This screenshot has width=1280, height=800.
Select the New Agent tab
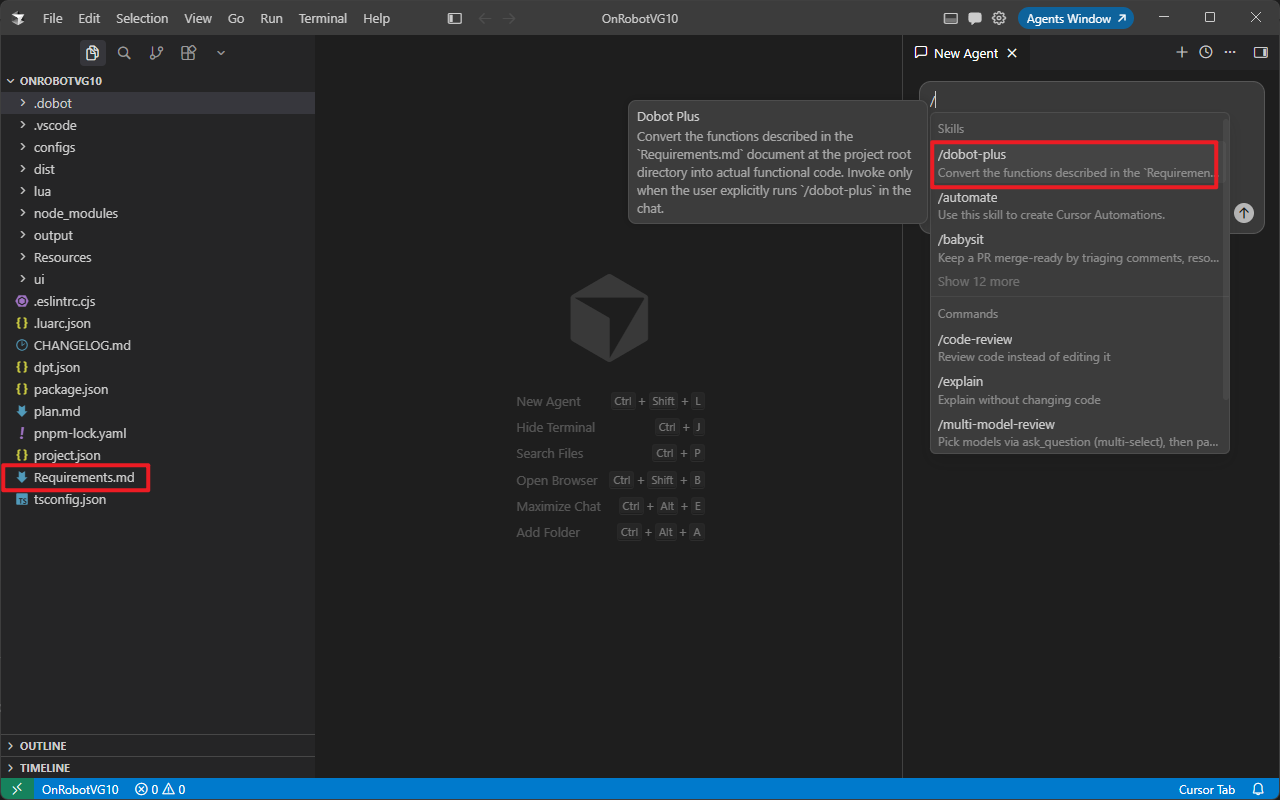click(x=966, y=53)
